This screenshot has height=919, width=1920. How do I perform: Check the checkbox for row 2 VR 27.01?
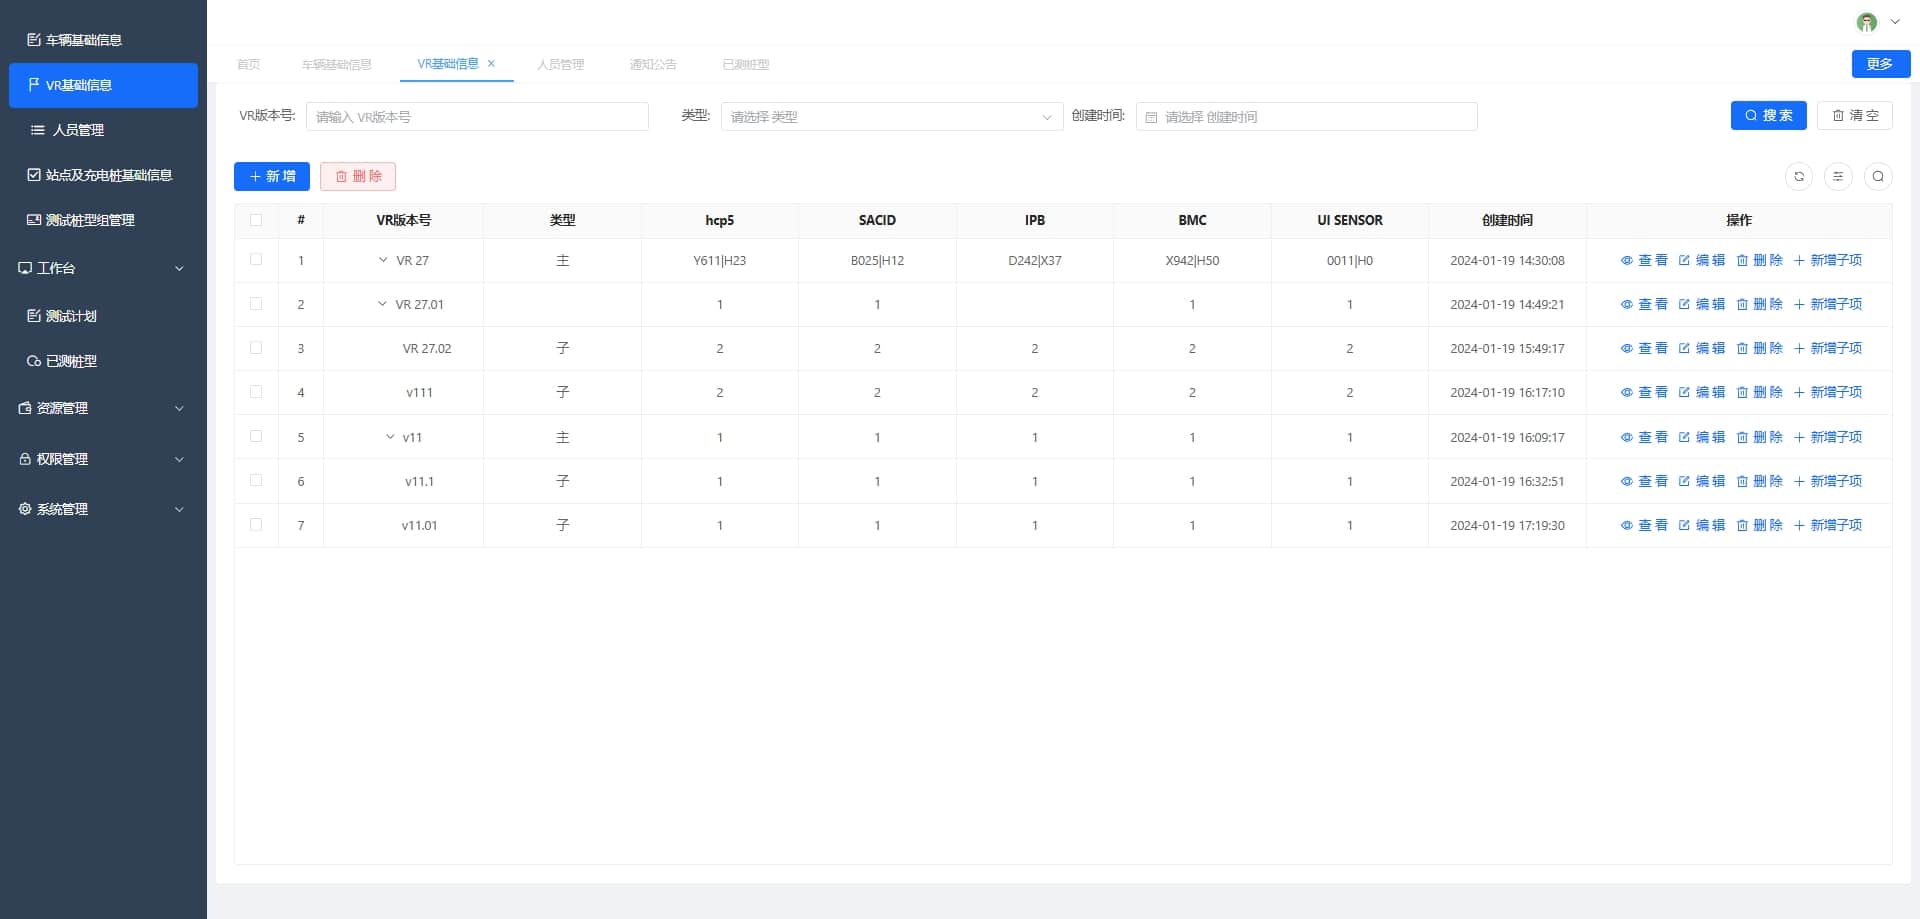(256, 304)
